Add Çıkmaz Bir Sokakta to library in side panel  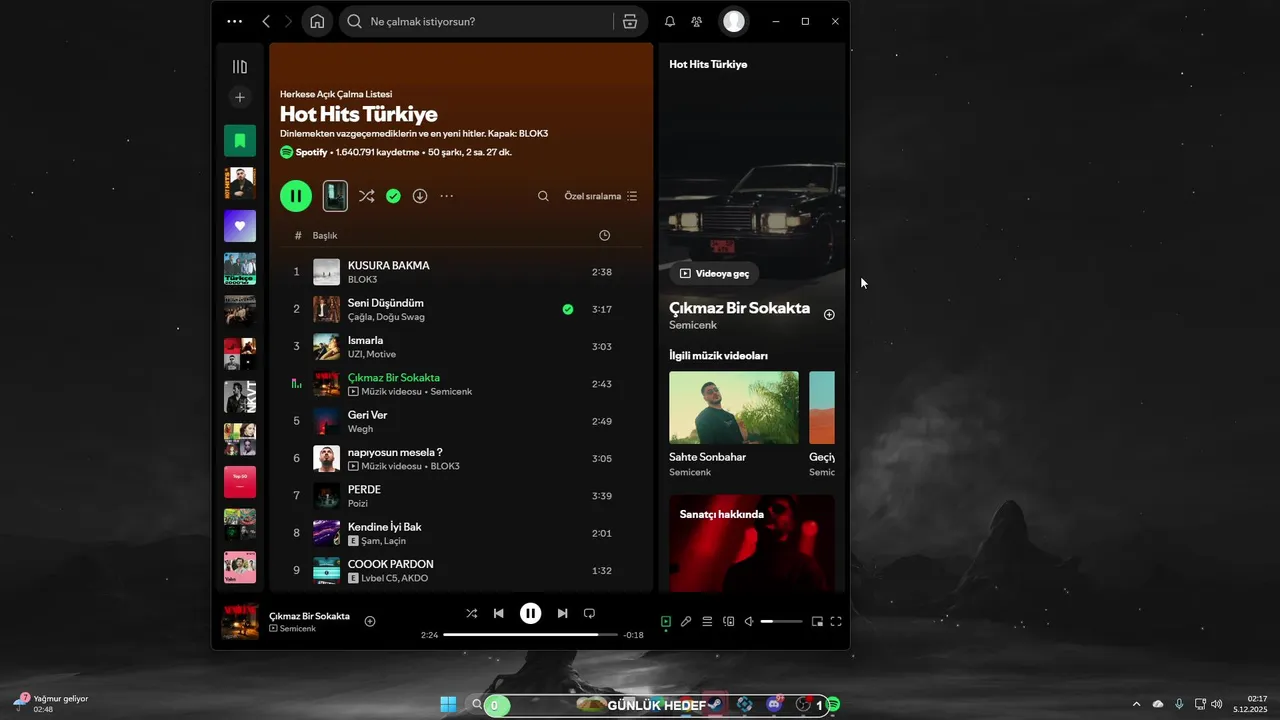click(829, 315)
